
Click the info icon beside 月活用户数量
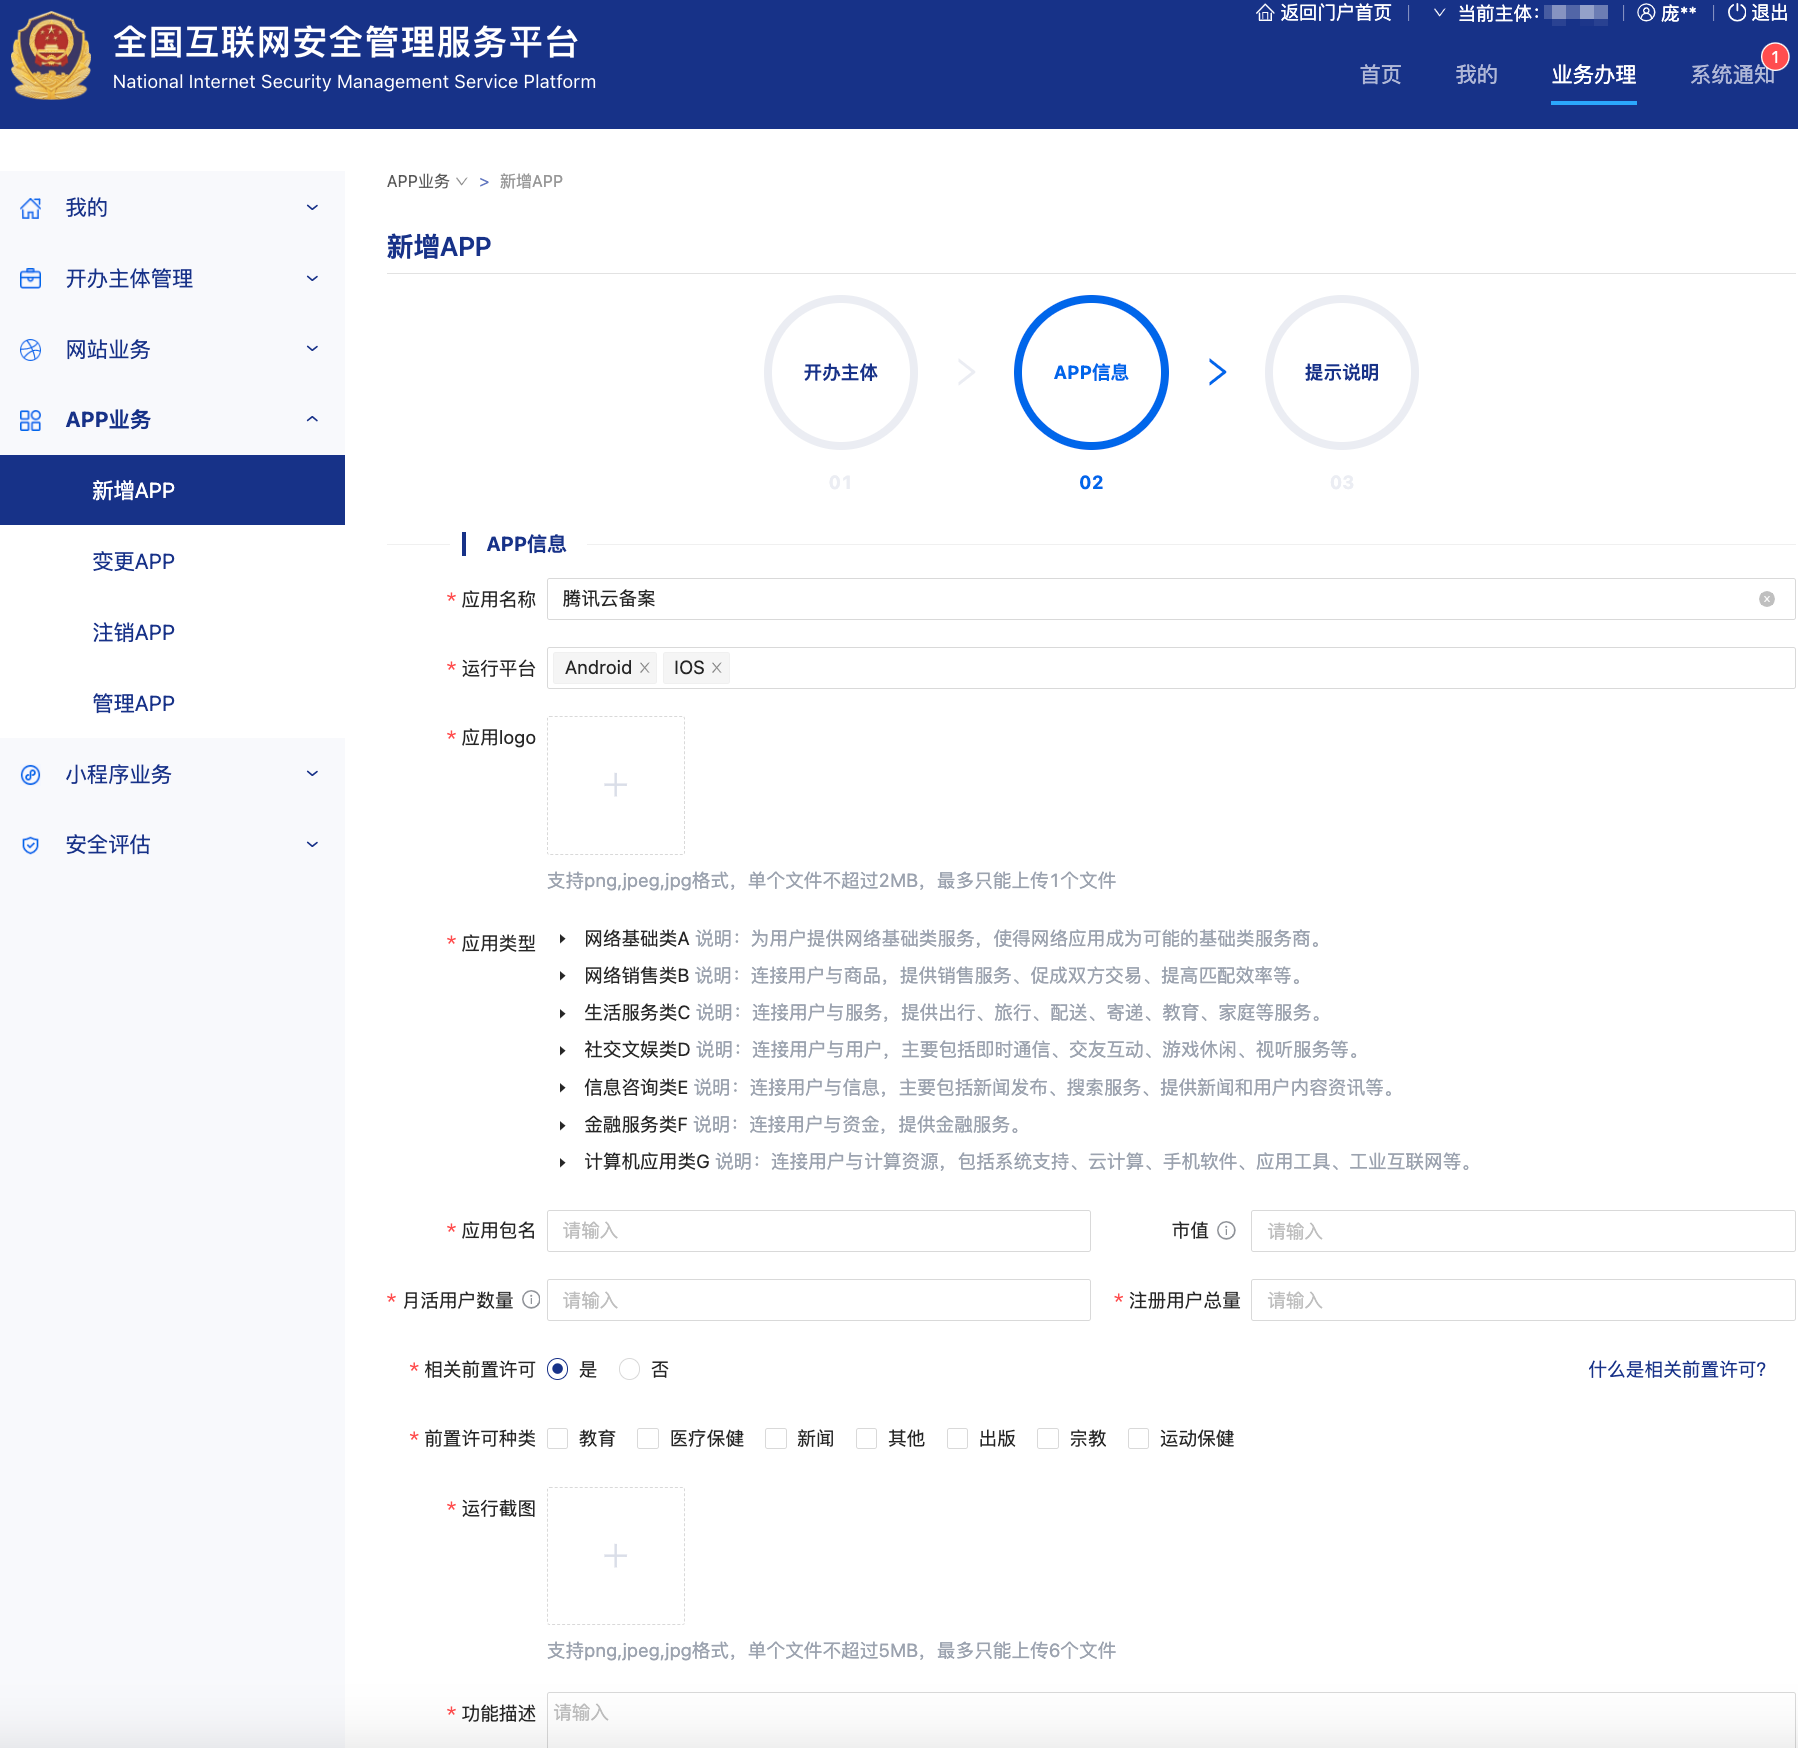tap(532, 1300)
